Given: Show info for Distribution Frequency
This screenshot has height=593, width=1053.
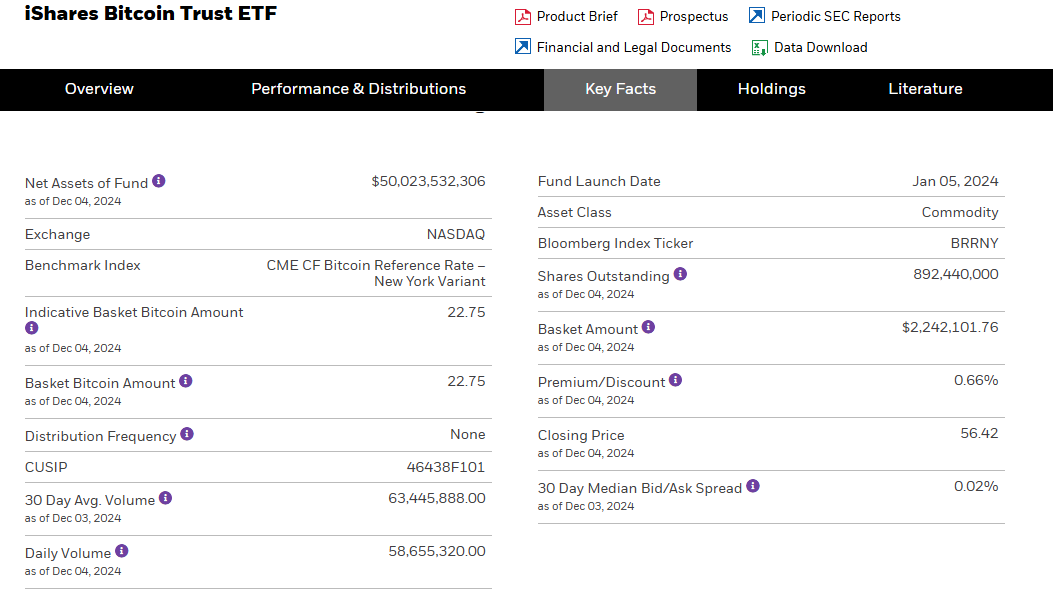Looking at the screenshot, I should [187, 434].
